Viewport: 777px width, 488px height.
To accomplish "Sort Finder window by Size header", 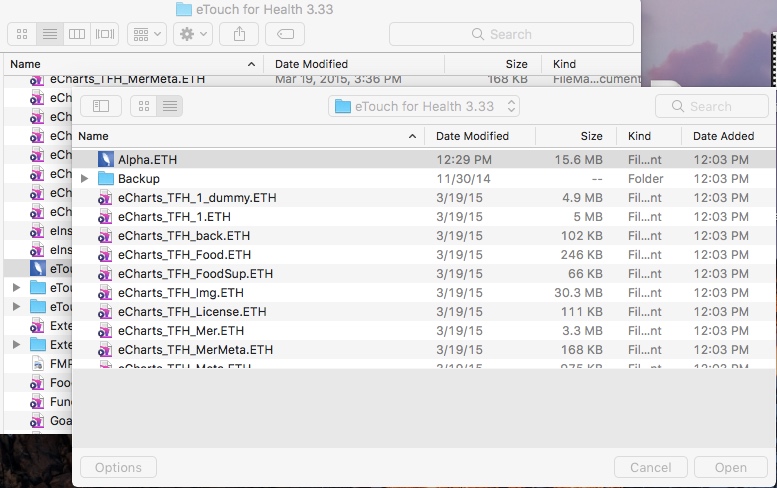I will coord(493,64).
